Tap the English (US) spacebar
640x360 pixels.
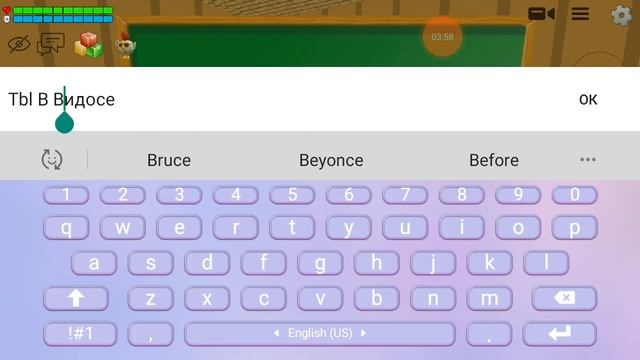click(x=320, y=334)
